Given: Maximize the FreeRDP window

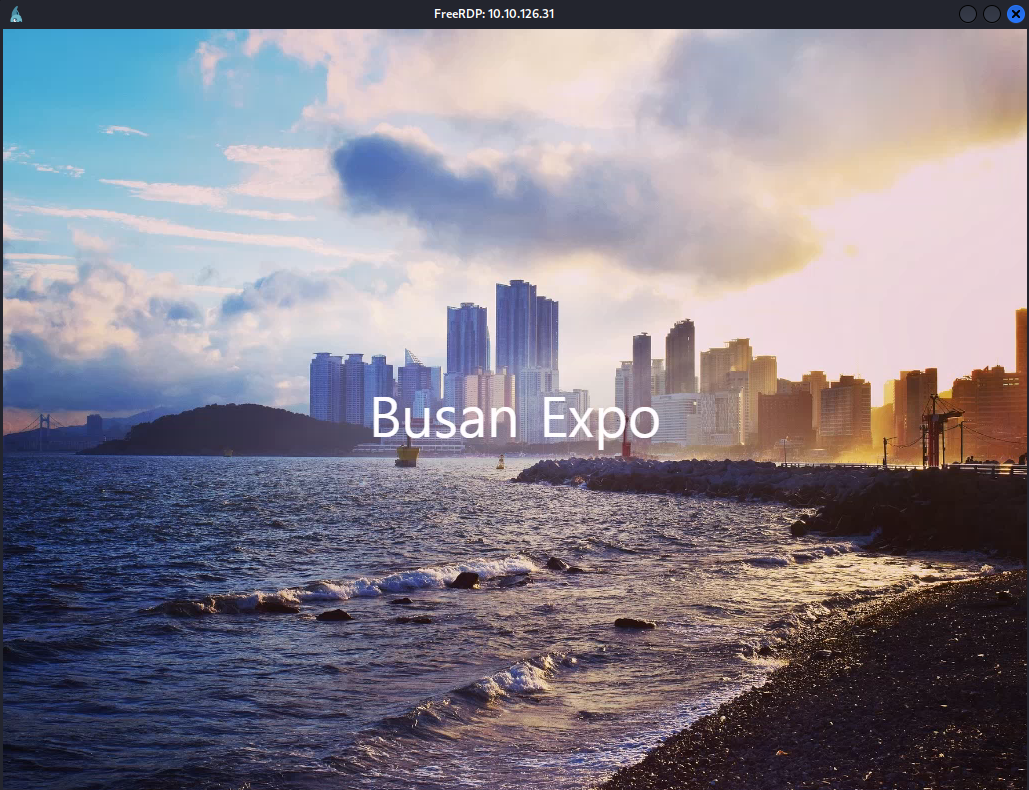Looking at the screenshot, I should 991,14.
